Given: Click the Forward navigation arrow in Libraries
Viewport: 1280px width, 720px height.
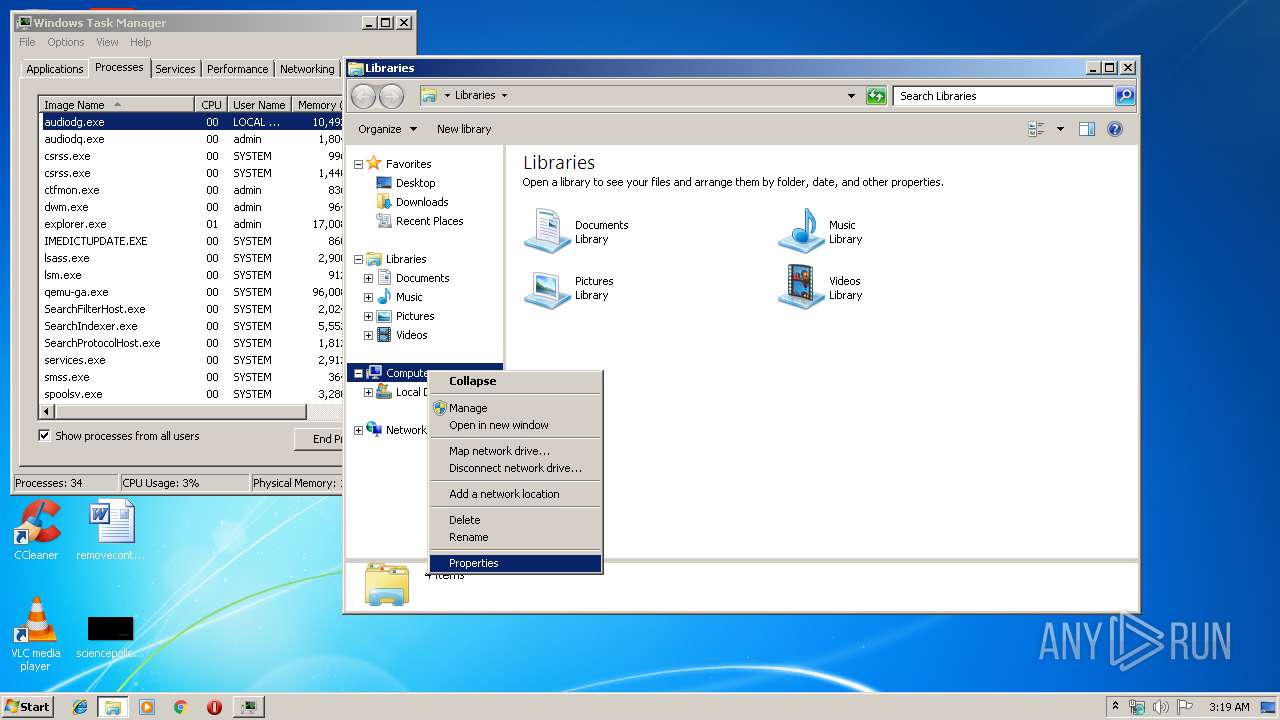Looking at the screenshot, I should (392, 96).
